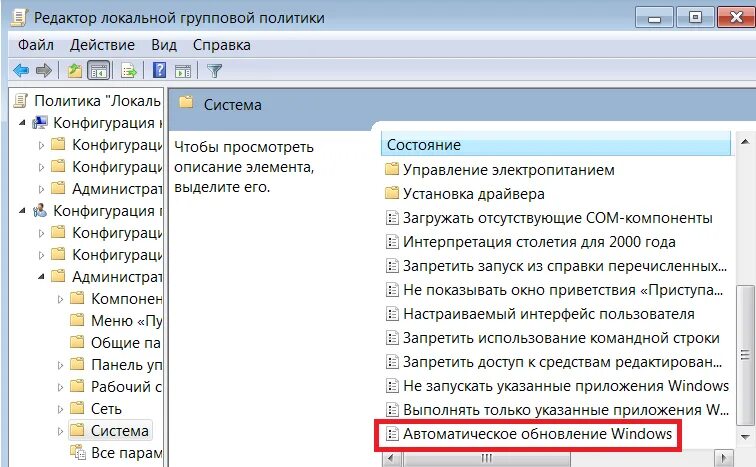Click the vertical scrollbar thumb
The height and width of the screenshot is (467, 756).
pos(745,355)
